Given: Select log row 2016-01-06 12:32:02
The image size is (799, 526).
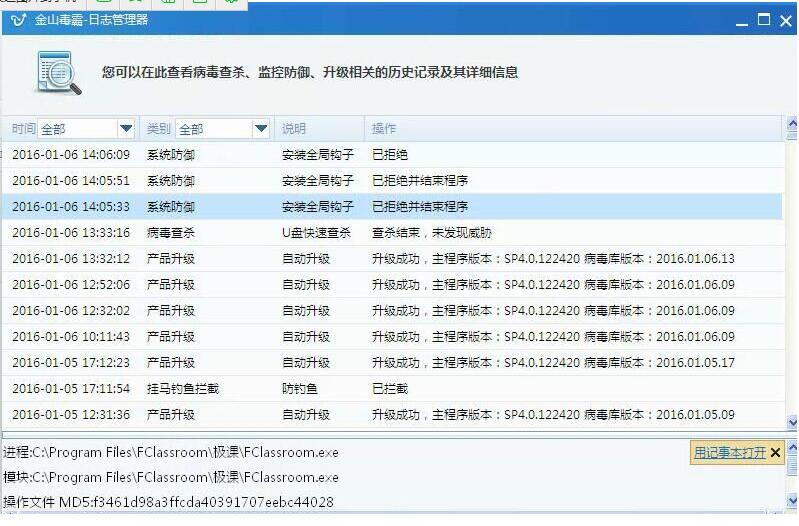Looking at the screenshot, I should pyautogui.click(x=392, y=310).
